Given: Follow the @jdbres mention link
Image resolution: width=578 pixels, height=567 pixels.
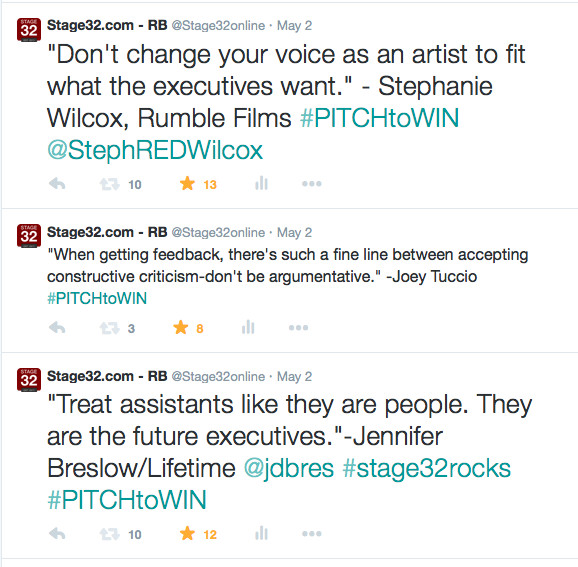Looking at the screenshot, I should coord(289,468).
